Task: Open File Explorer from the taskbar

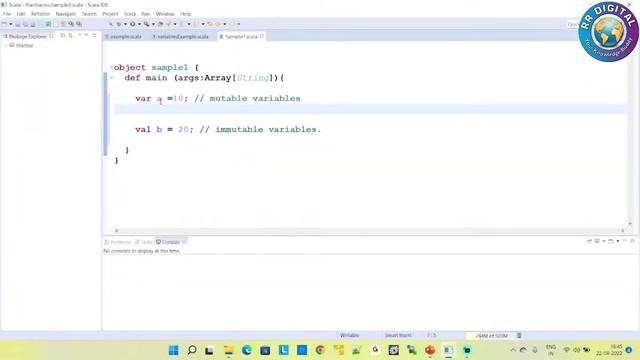Action: pyautogui.click(x=228, y=350)
